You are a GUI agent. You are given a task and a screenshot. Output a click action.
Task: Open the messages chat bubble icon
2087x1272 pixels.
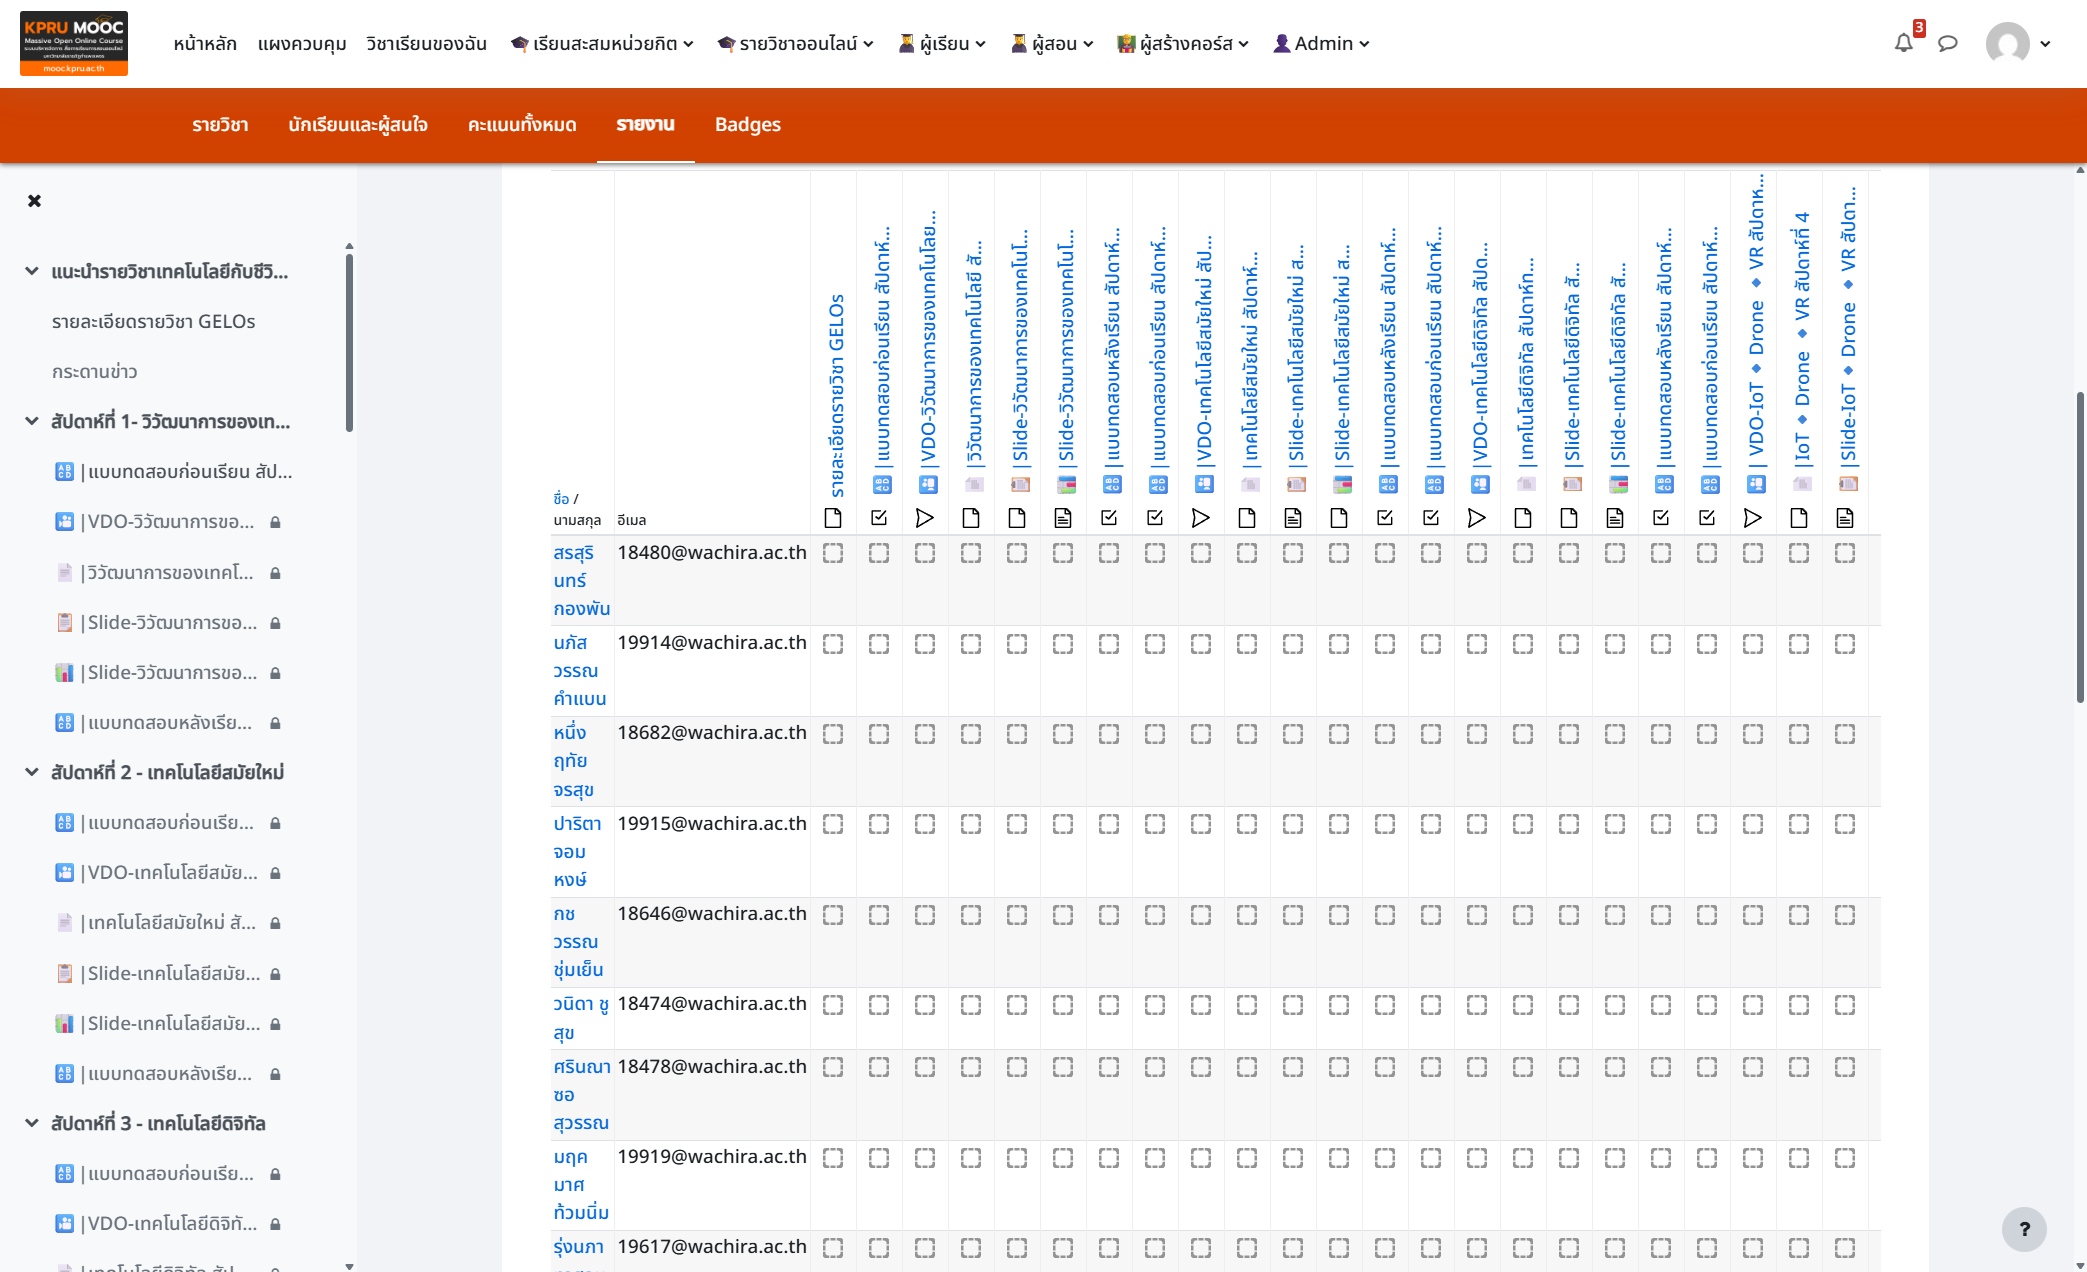tap(1947, 43)
